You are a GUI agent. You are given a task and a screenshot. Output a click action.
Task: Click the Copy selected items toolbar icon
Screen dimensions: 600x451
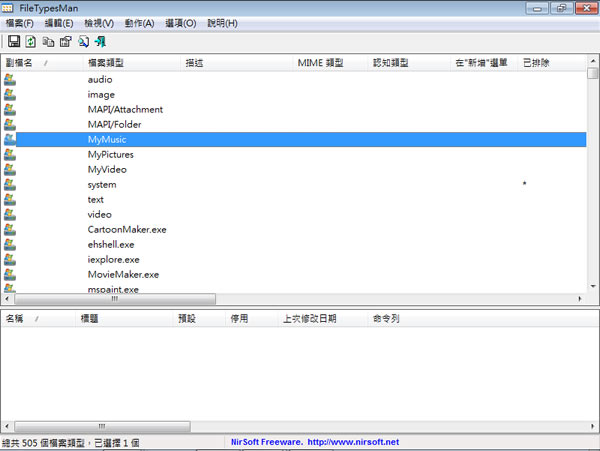pos(48,41)
